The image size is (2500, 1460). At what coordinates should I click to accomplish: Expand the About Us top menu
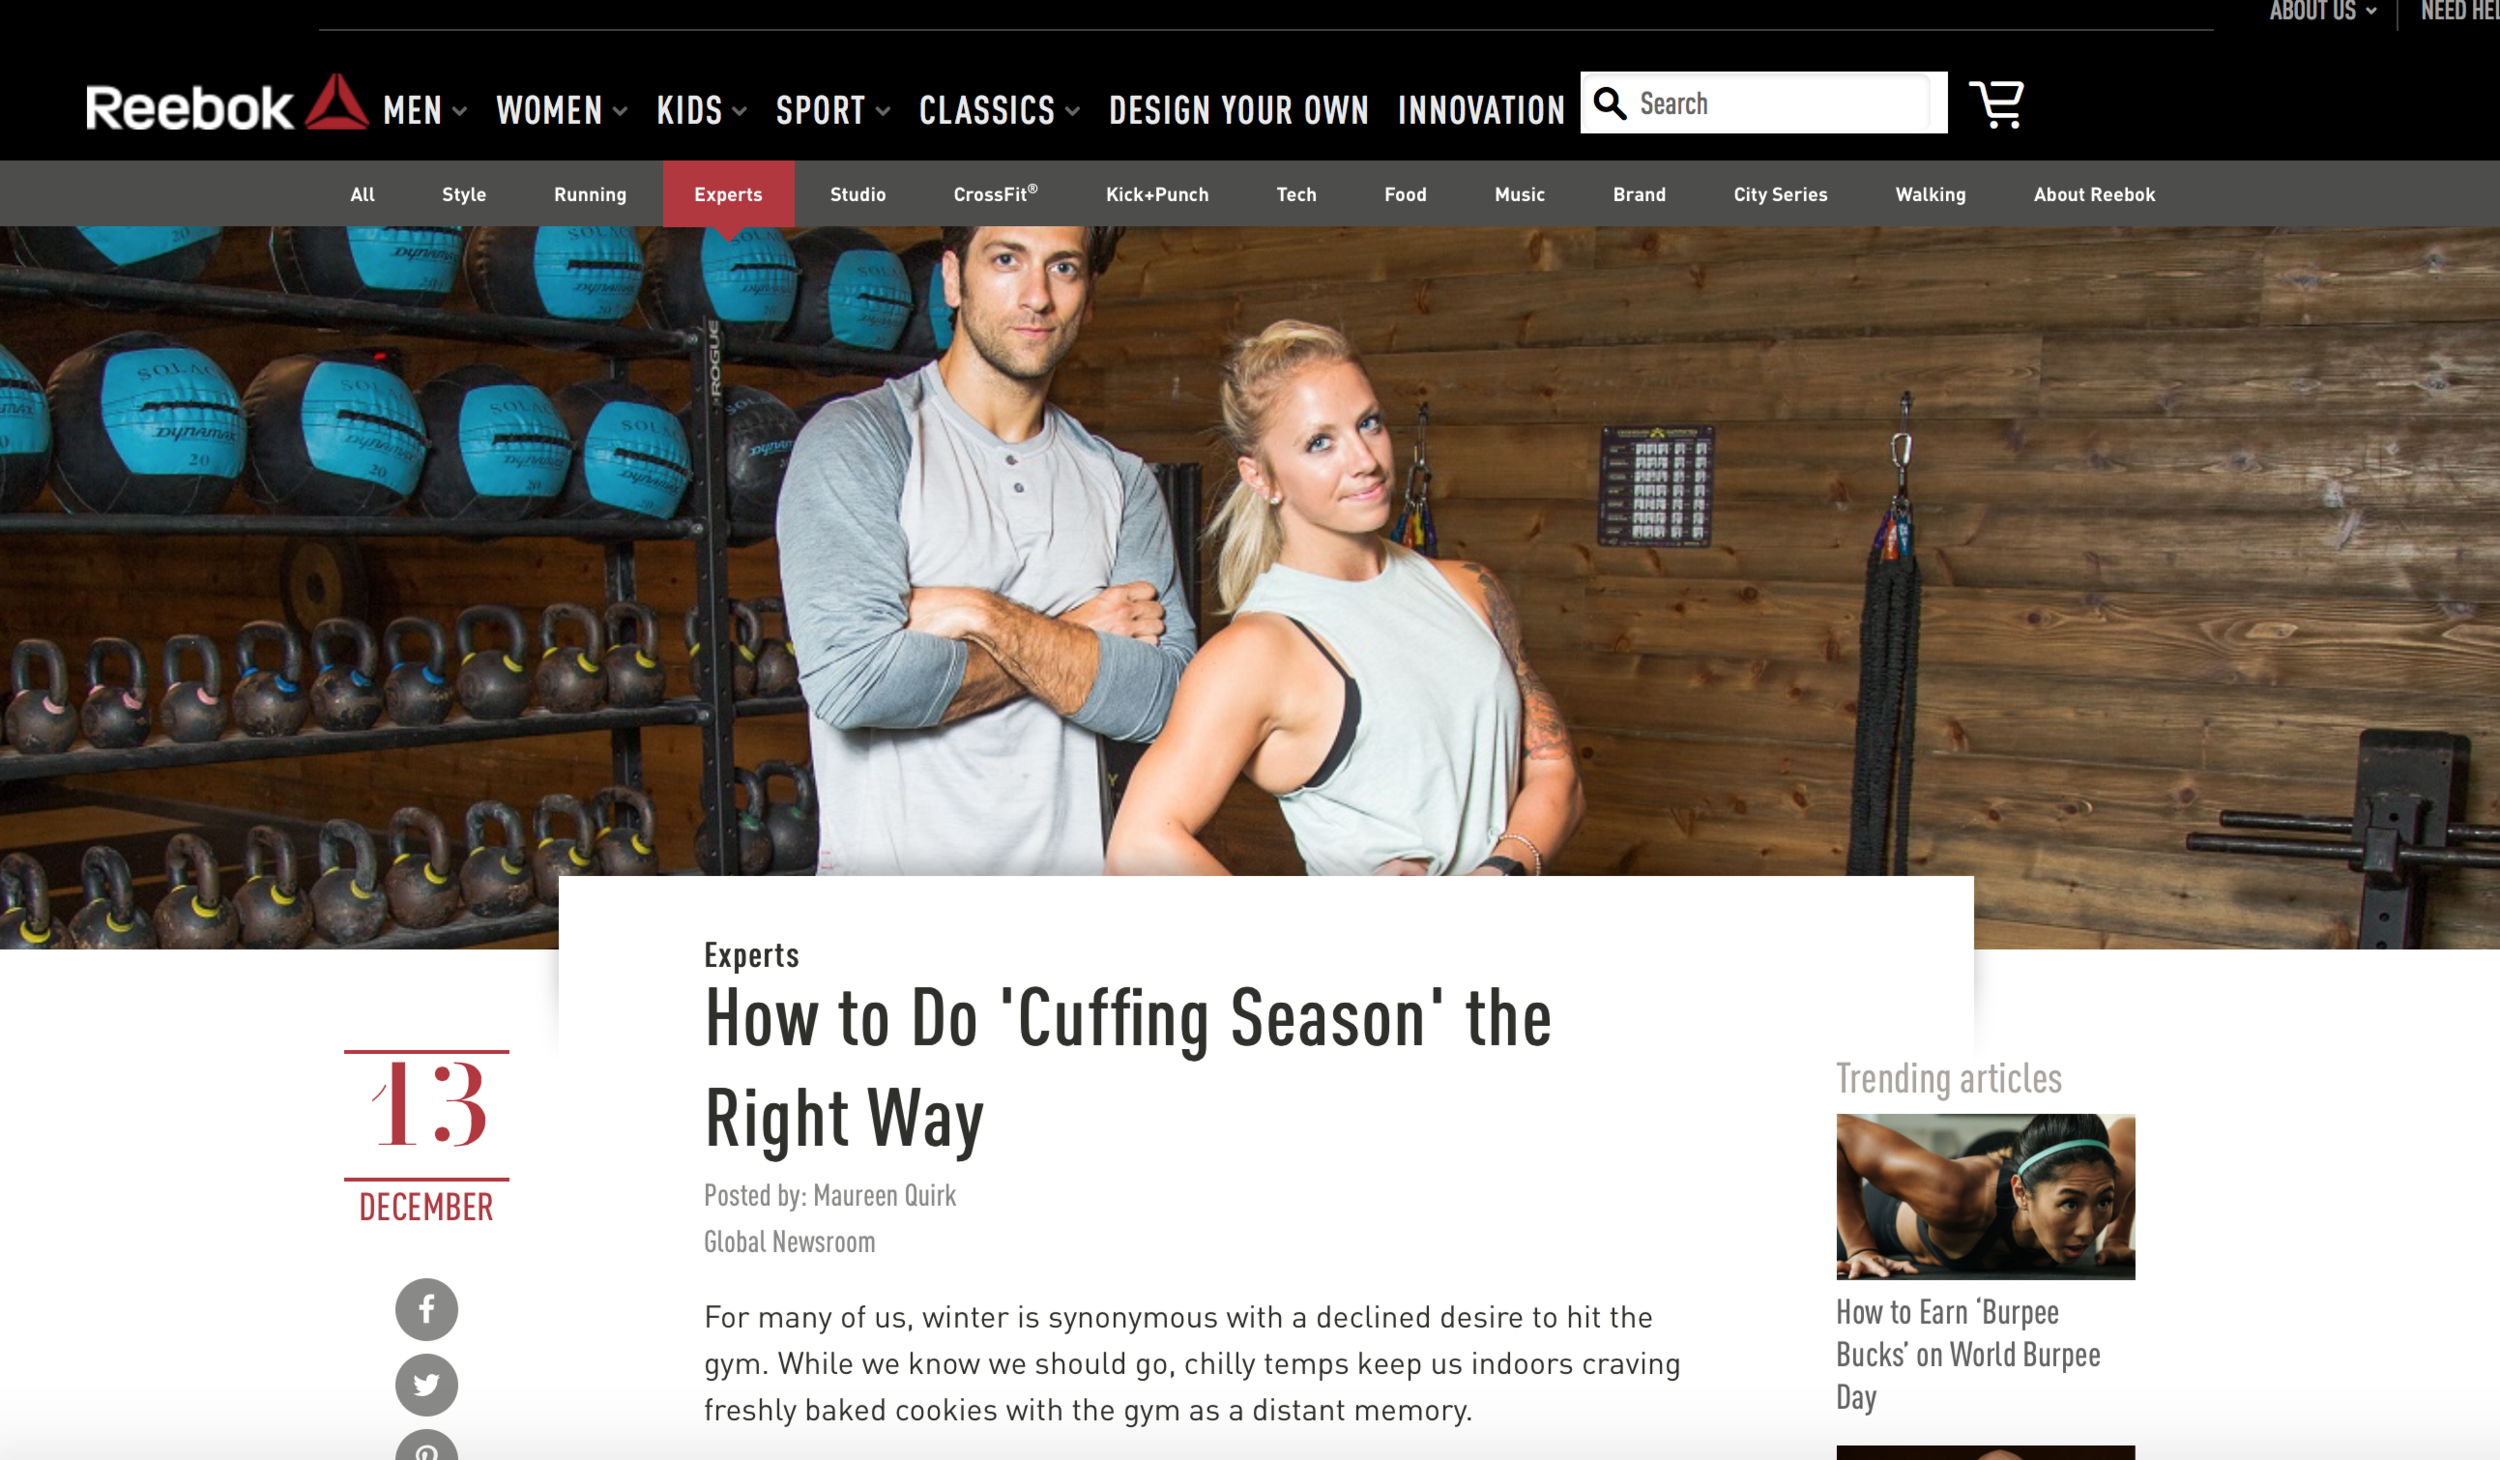(2322, 11)
